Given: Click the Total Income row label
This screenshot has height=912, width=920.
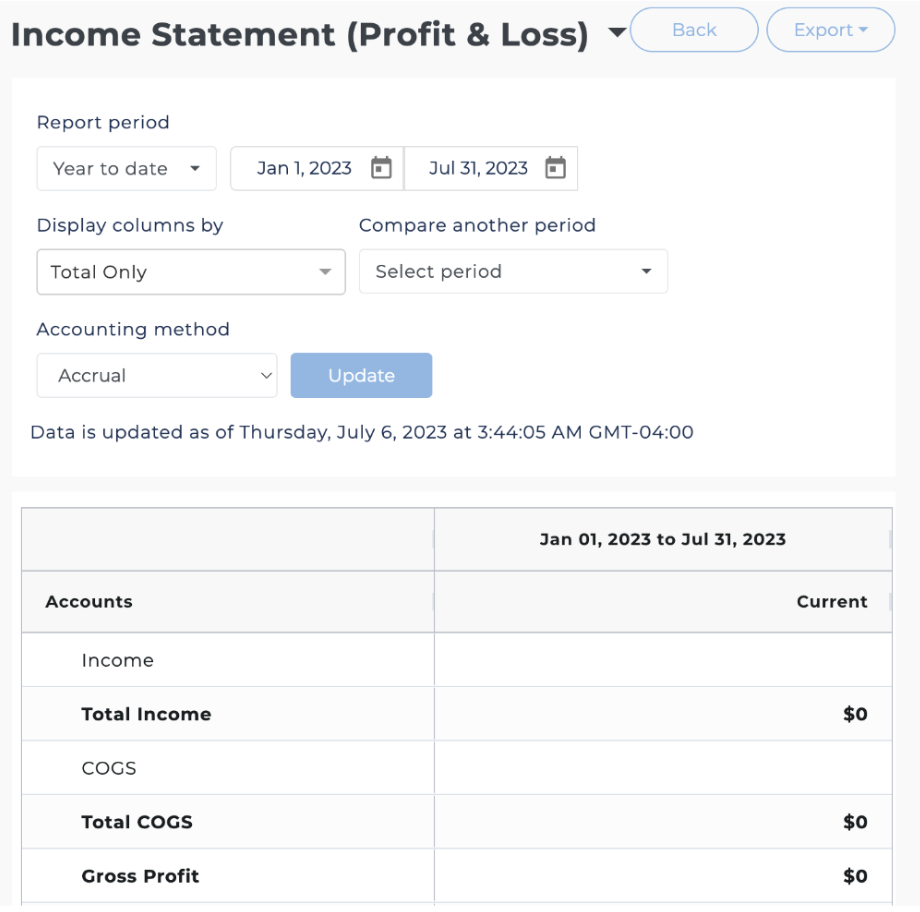Looking at the screenshot, I should [146, 715].
